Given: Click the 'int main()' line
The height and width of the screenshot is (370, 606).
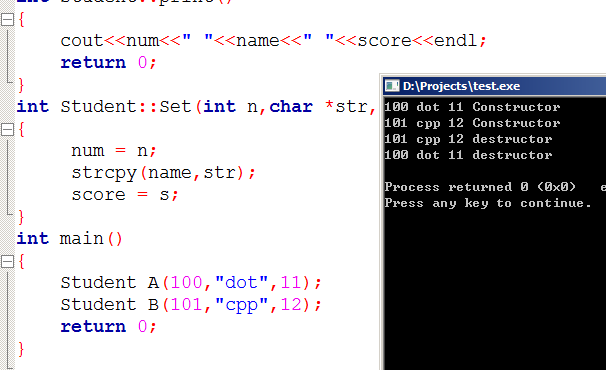Looking at the screenshot, I should click(x=70, y=239).
